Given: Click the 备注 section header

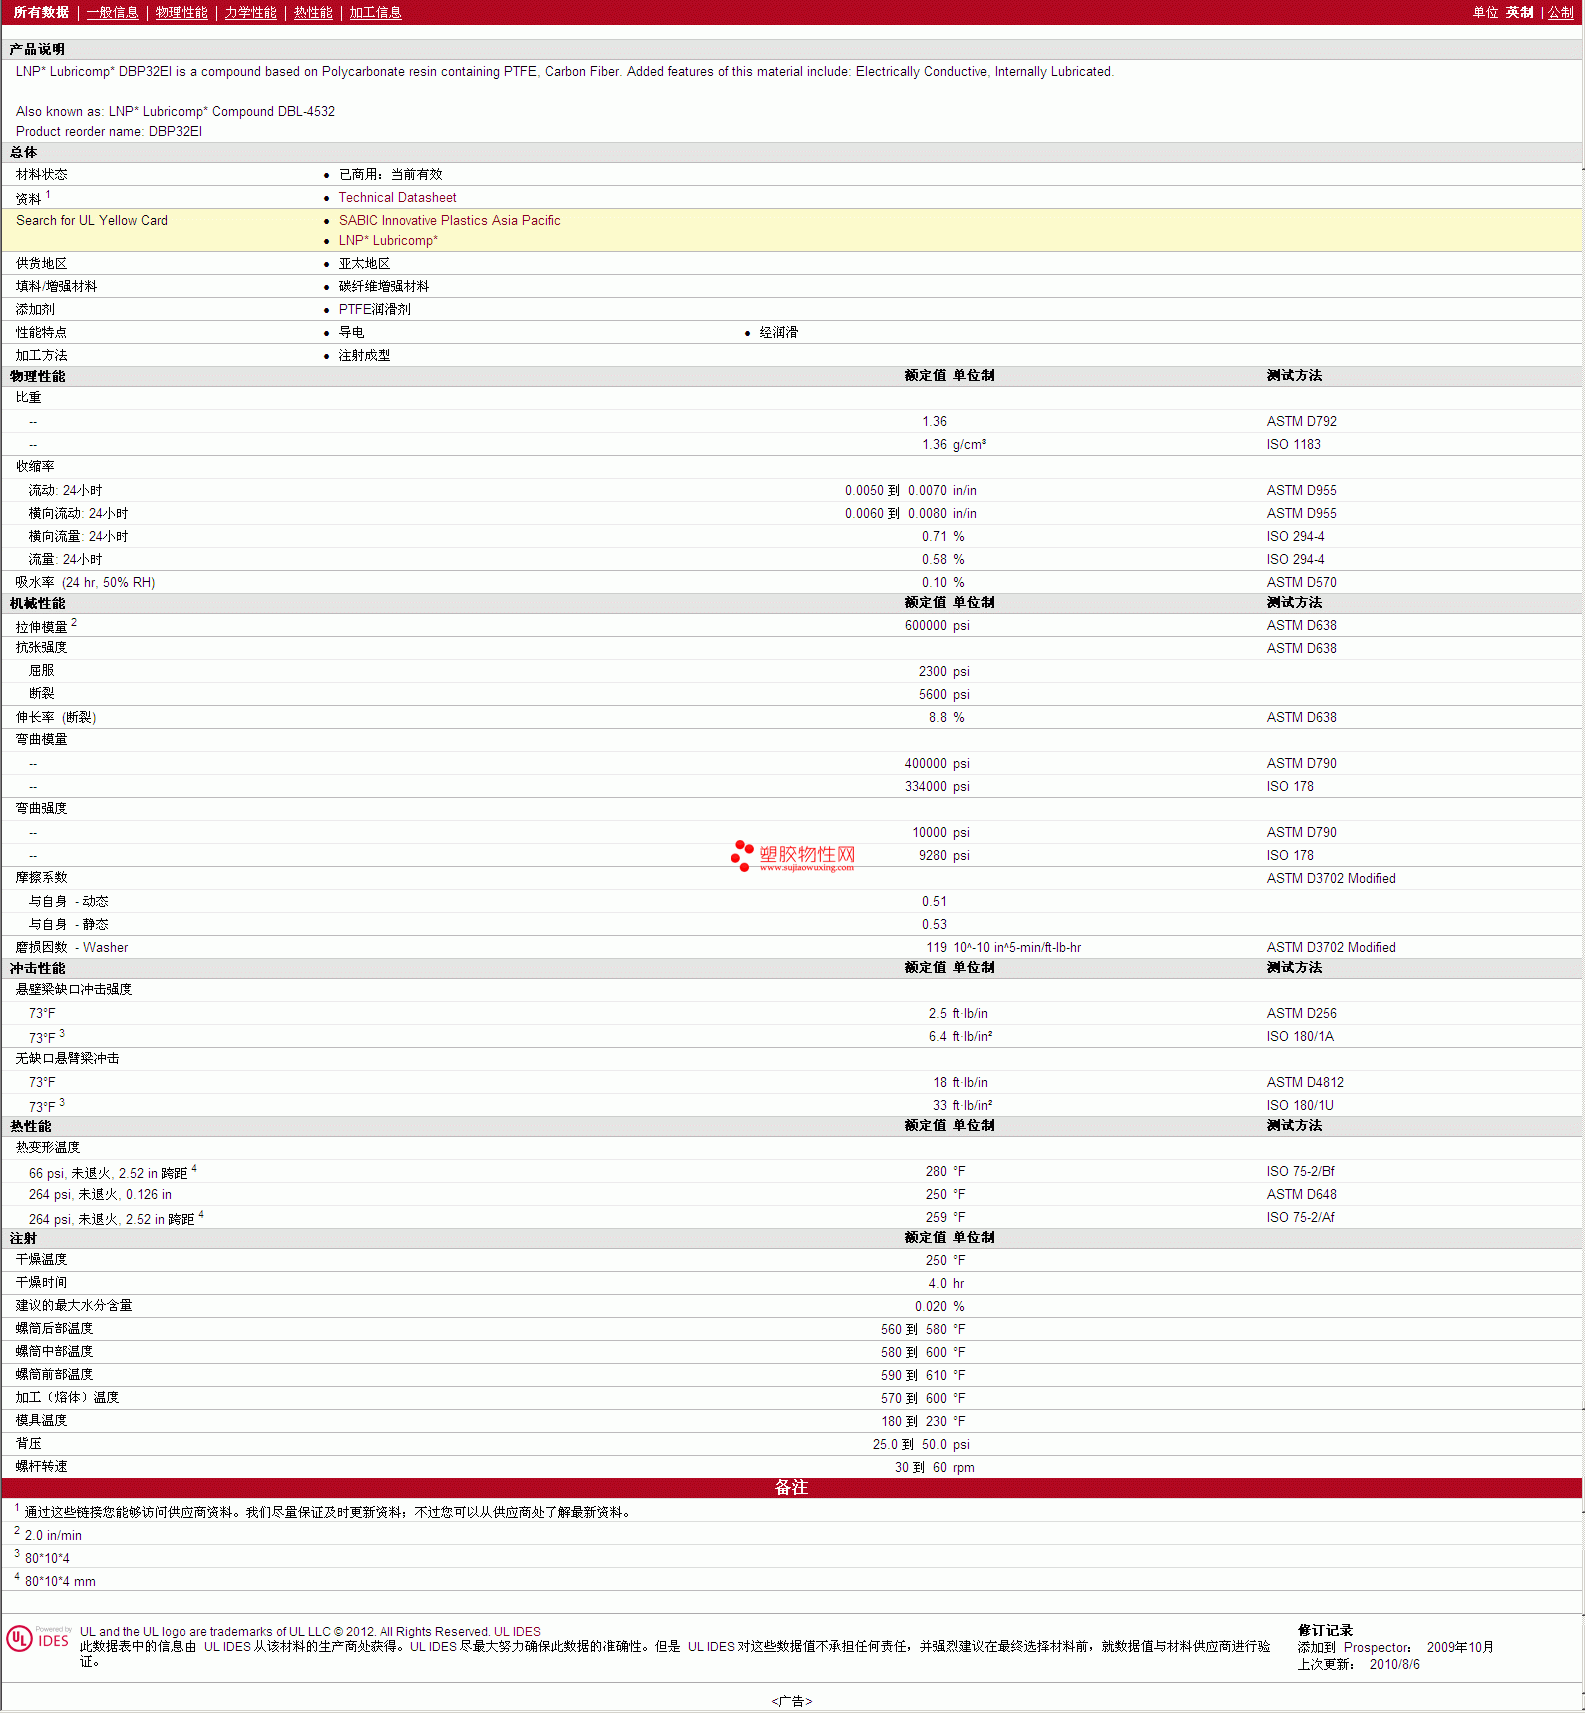Looking at the screenshot, I should coord(791,1488).
